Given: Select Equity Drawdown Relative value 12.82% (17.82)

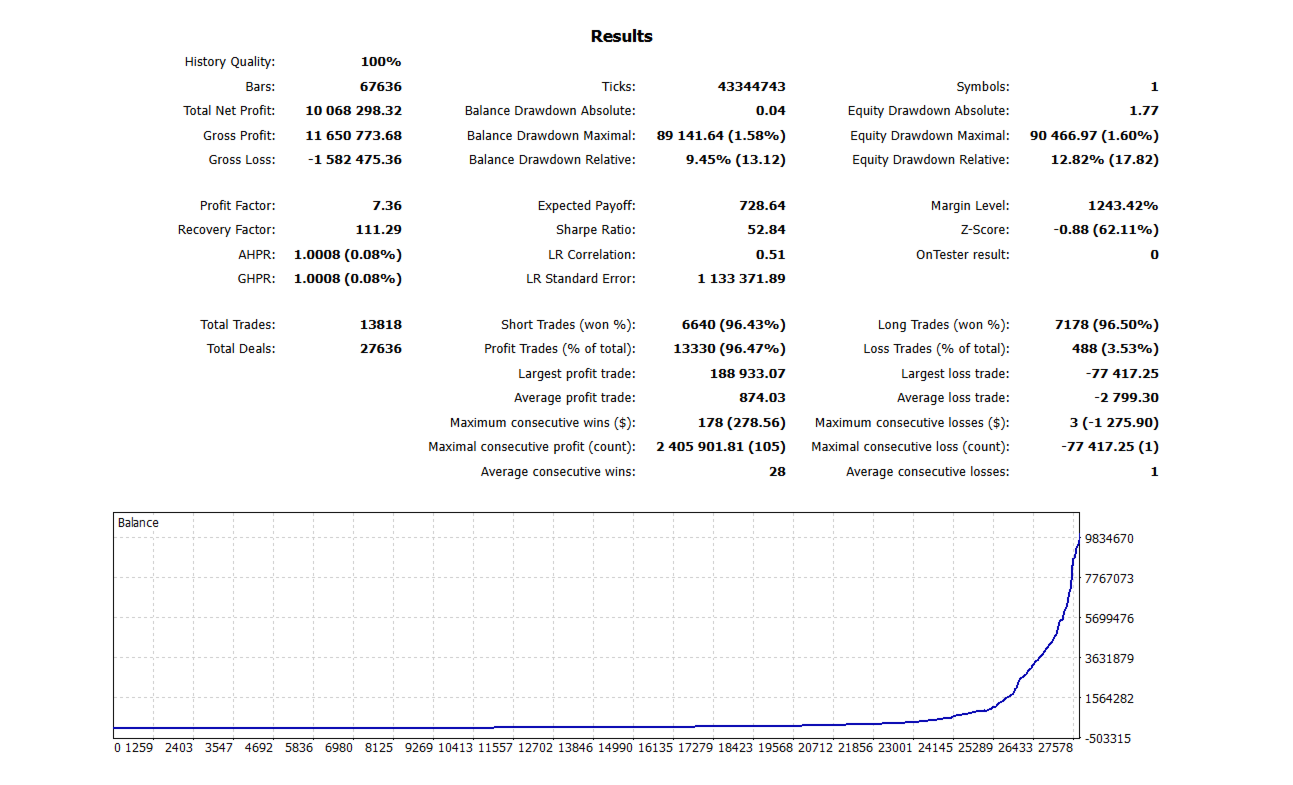Looking at the screenshot, I should 1105,160.
